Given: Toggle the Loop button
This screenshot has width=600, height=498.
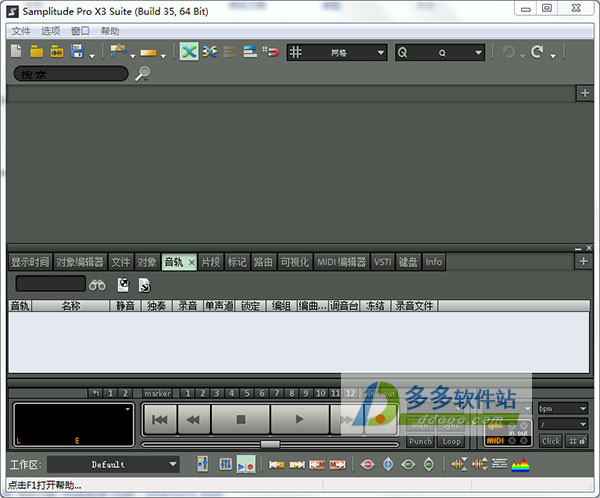Looking at the screenshot, I should click(451, 441).
